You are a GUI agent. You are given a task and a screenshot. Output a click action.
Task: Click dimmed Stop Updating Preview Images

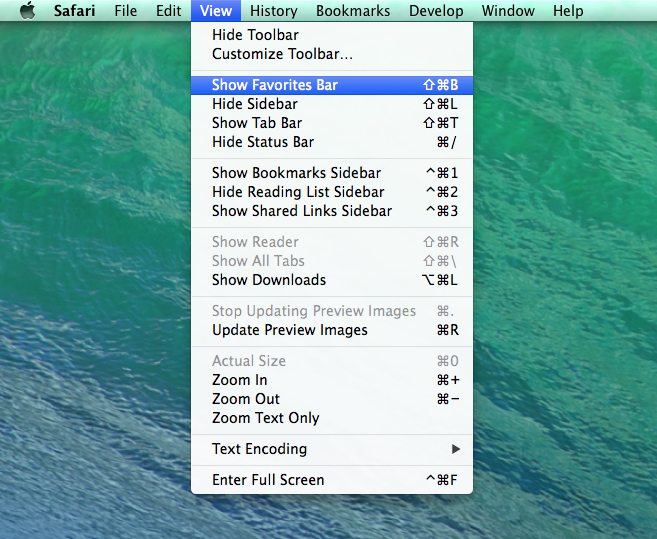(x=331, y=311)
